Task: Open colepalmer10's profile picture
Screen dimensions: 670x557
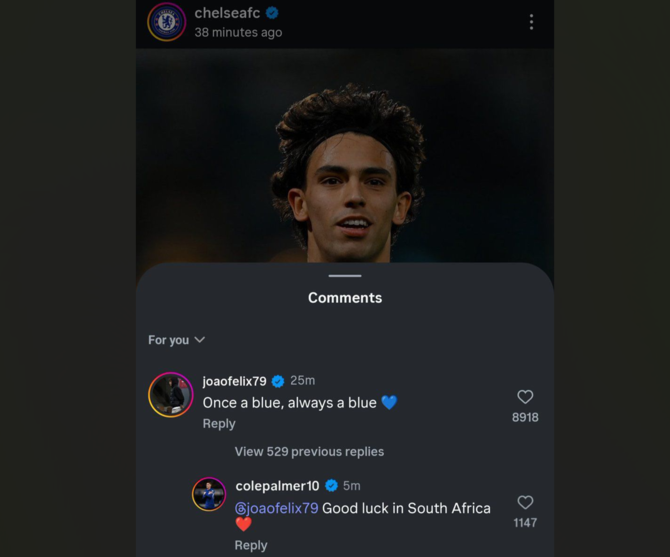Action: click(x=209, y=494)
